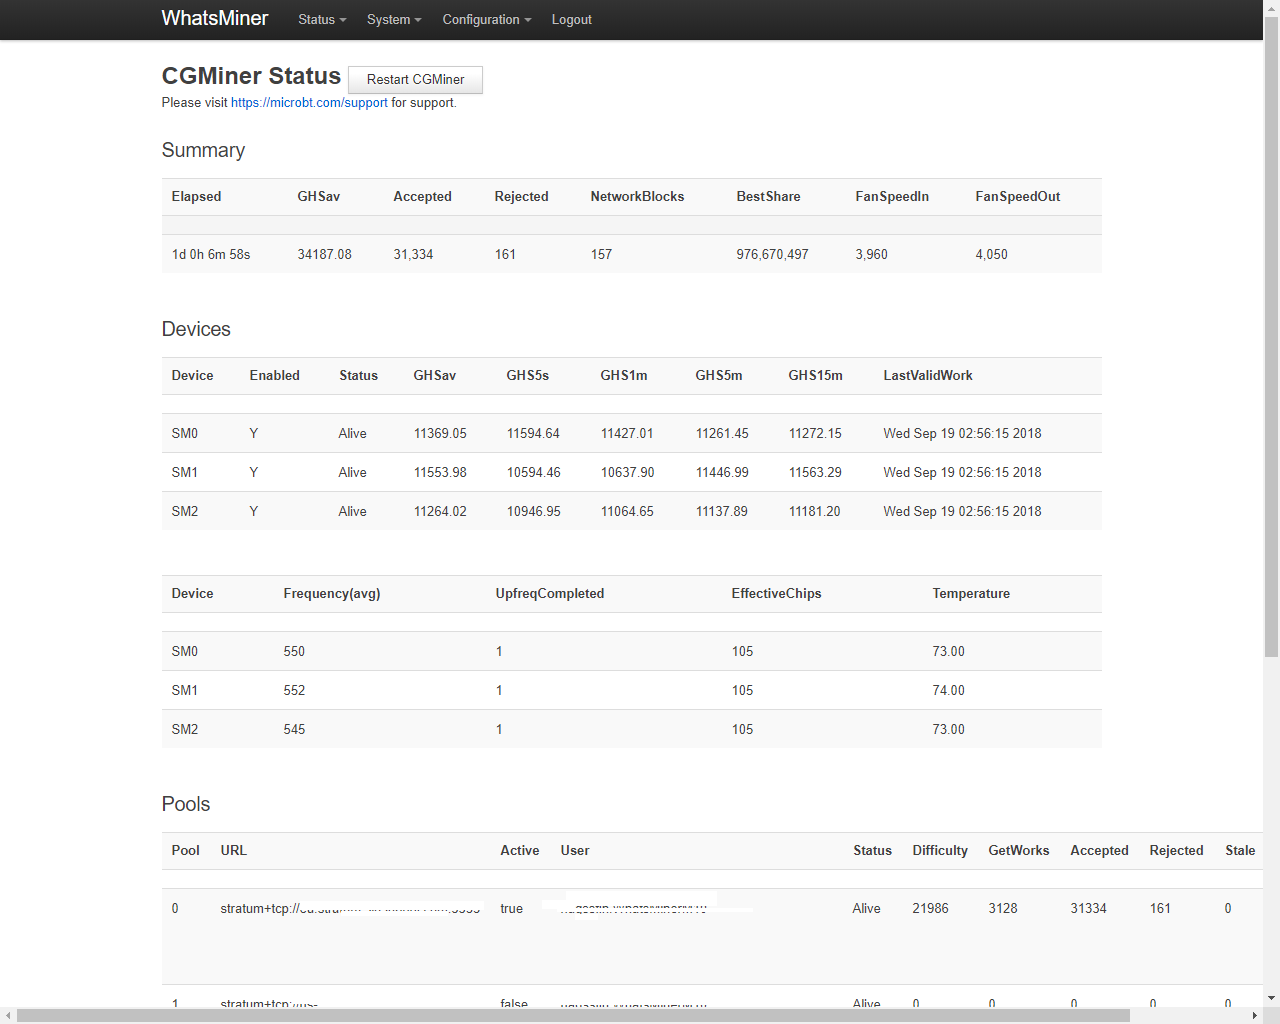Click the horizontal scrollbar left arrow

pos(8,1016)
